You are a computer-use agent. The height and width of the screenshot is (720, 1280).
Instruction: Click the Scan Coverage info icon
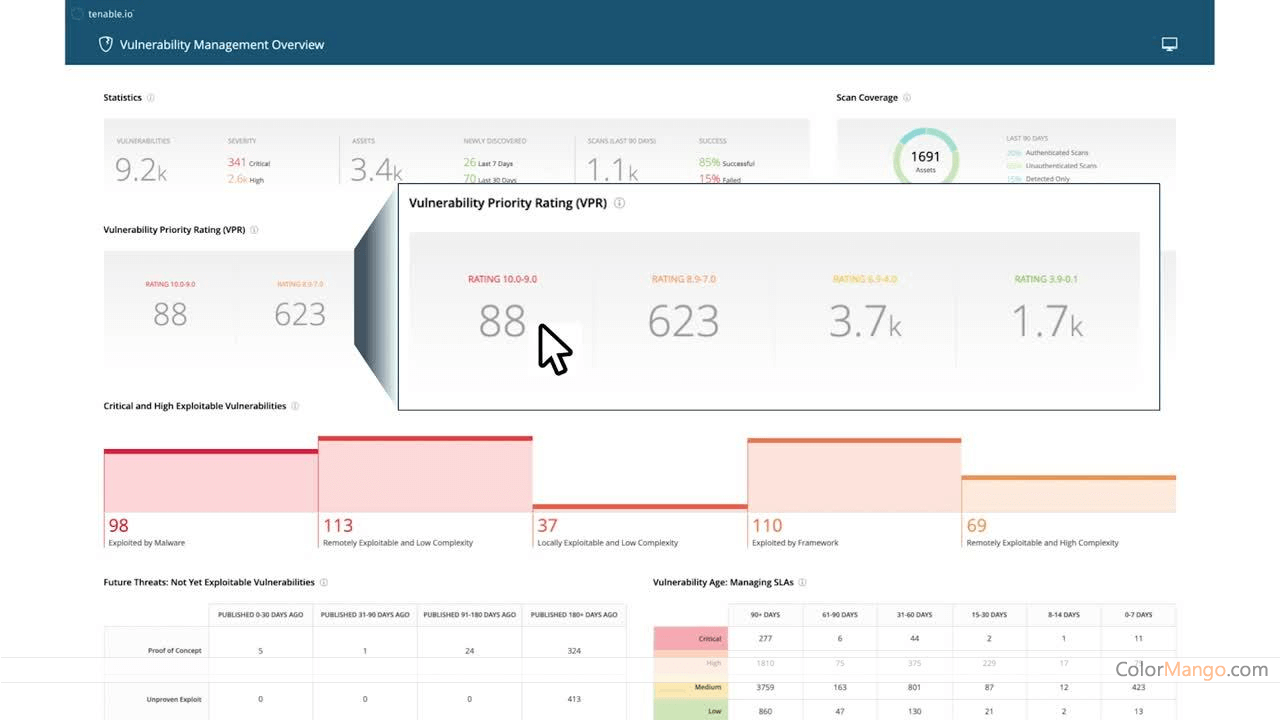coord(906,97)
